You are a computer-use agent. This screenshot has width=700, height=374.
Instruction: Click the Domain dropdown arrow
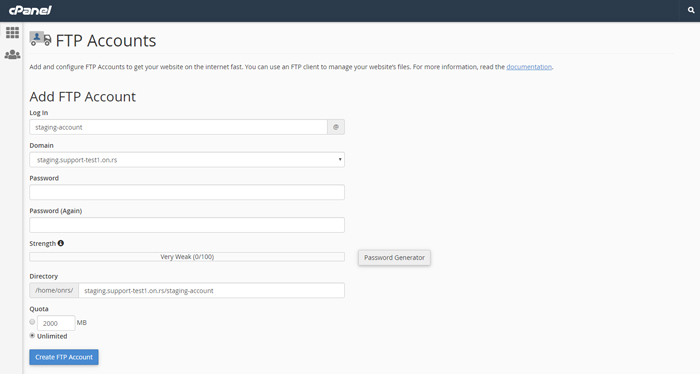[340, 160]
